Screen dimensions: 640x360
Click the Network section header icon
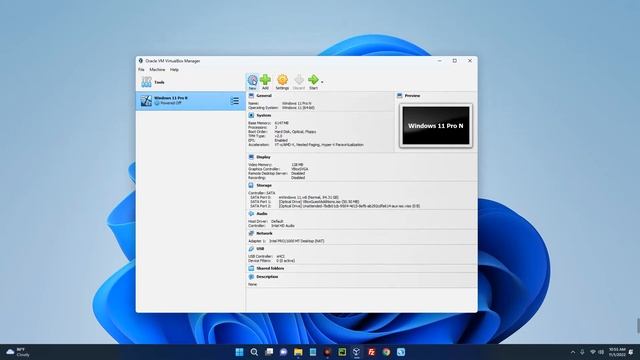pos(251,233)
